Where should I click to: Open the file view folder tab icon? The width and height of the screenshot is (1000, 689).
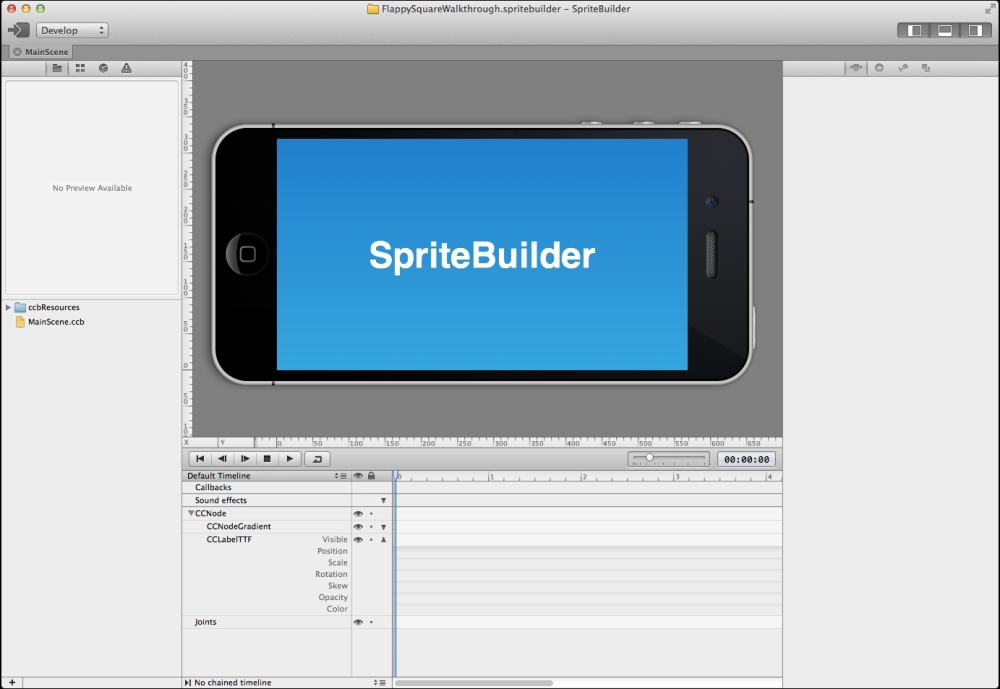click(x=57, y=68)
